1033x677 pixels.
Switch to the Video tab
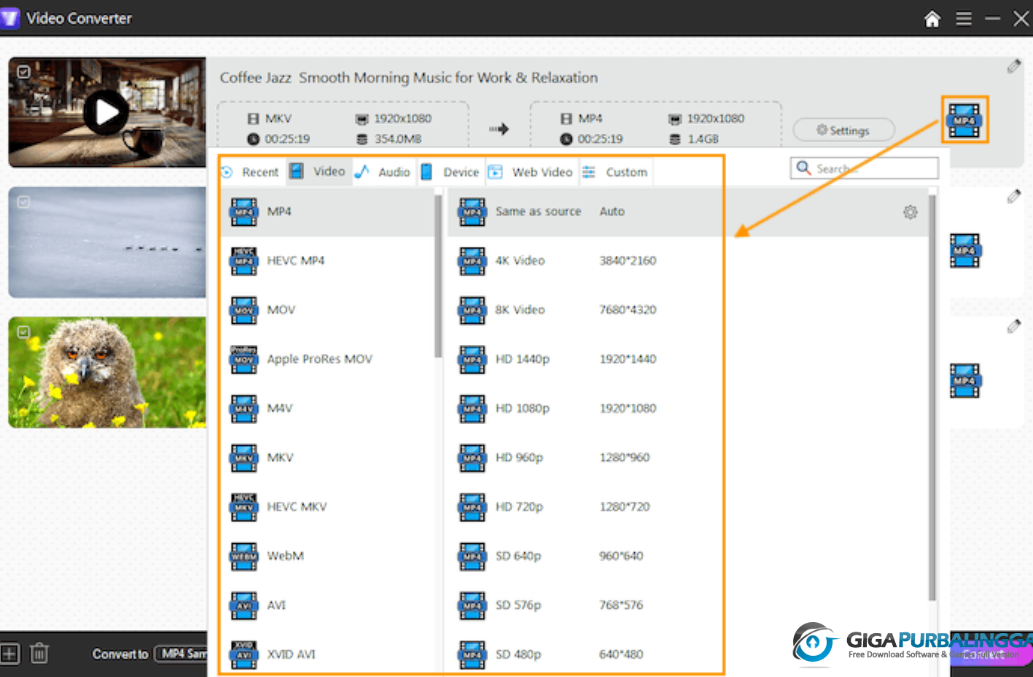[x=318, y=172]
